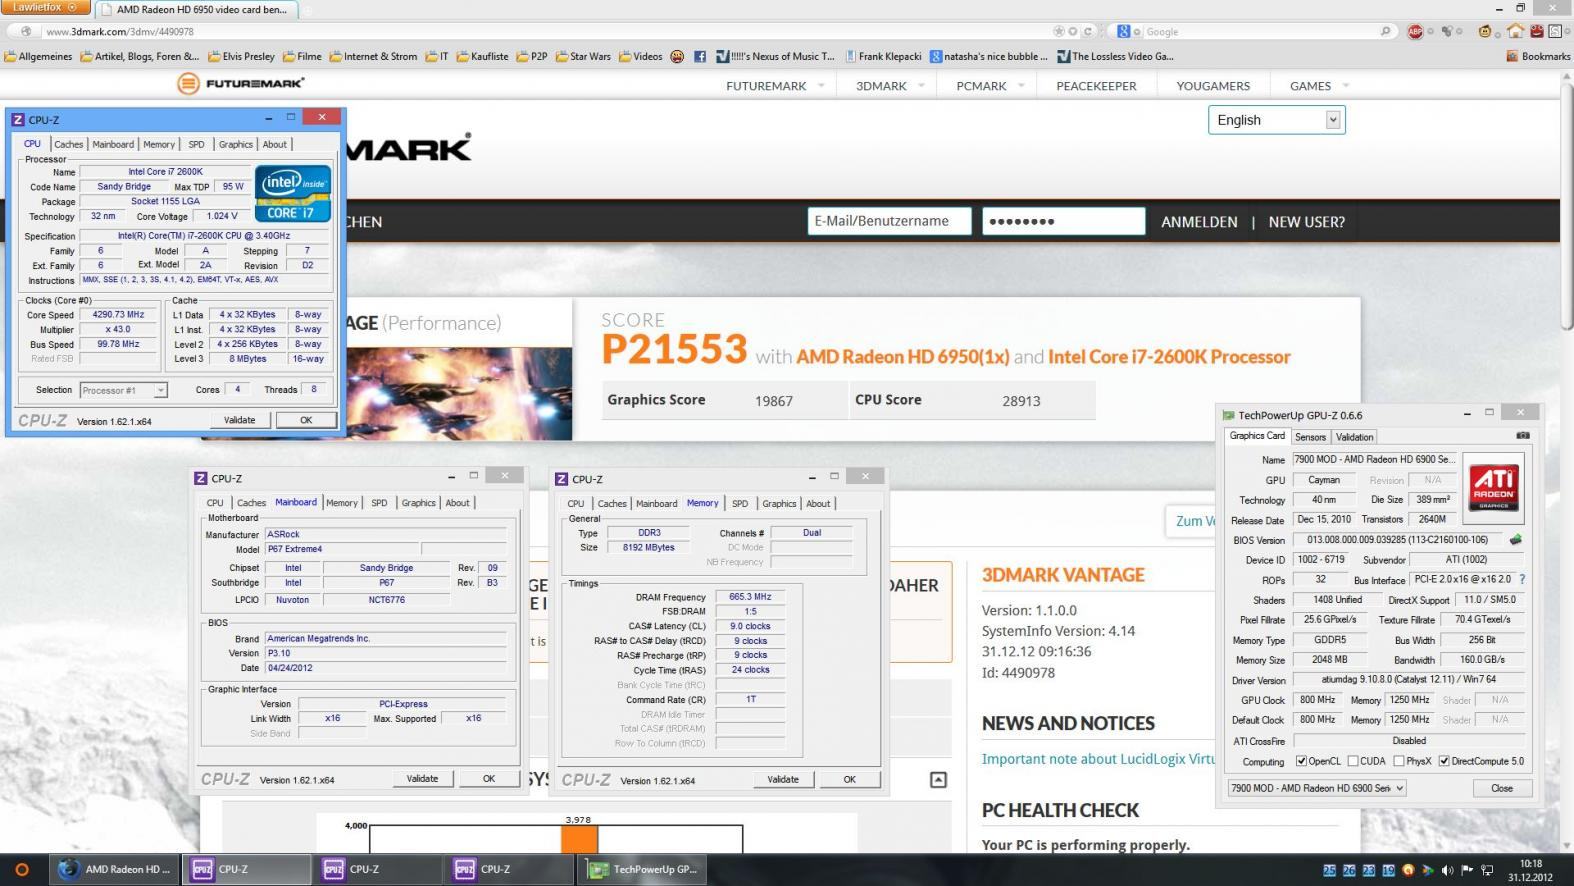The width and height of the screenshot is (1574, 886).
Task: Click the Action Center flag tray icon
Action: coord(1466,871)
